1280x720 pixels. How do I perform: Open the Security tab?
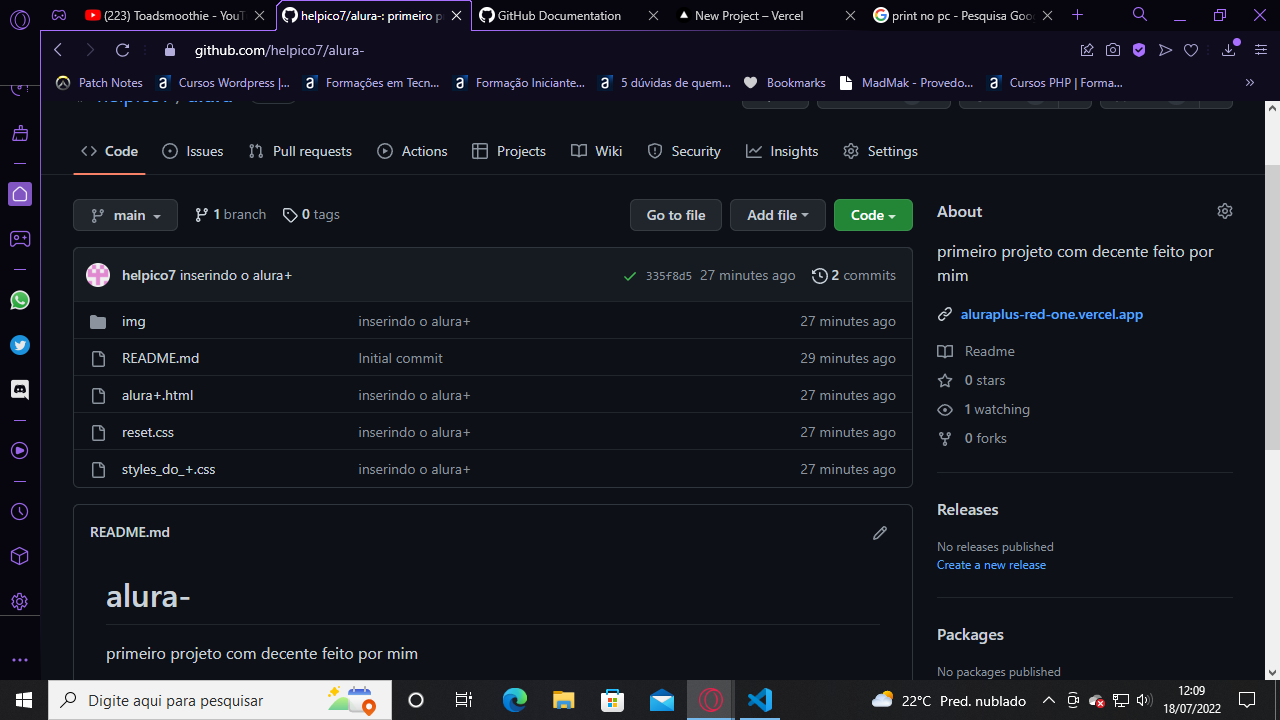(684, 151)
